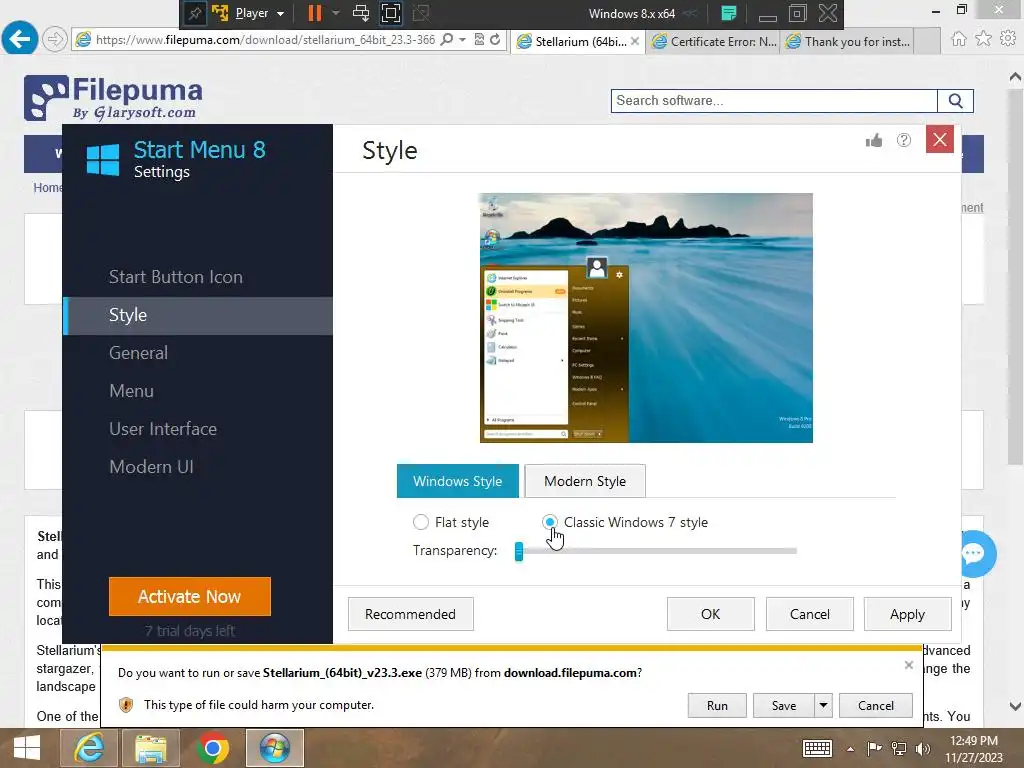Screen dimensions: 1024x768
Task: Open the Player dropdown menu
Action: tap(260, 13)
